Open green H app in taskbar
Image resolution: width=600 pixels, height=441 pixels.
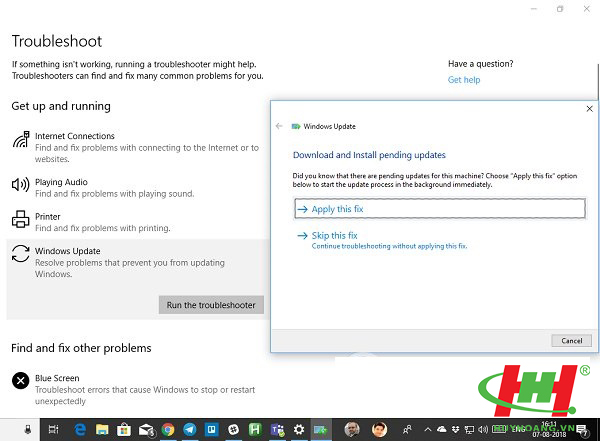[x=255, y=430]
